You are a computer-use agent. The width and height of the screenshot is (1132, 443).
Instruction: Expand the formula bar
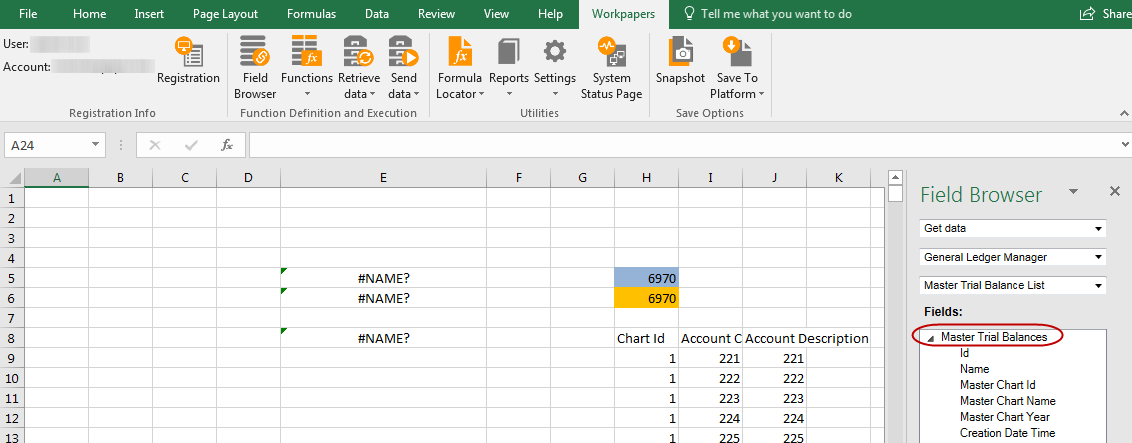pos(1126,145)
